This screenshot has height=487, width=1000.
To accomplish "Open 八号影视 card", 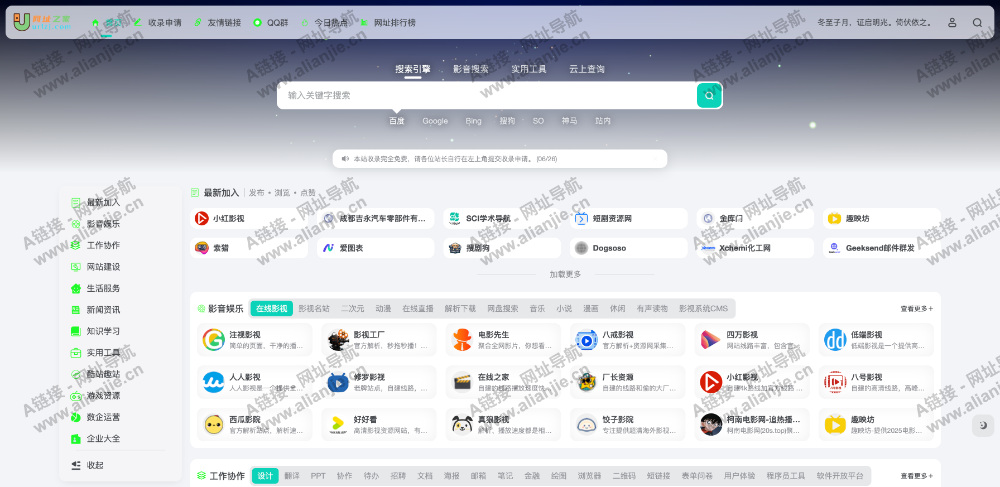I will (876, 382).
